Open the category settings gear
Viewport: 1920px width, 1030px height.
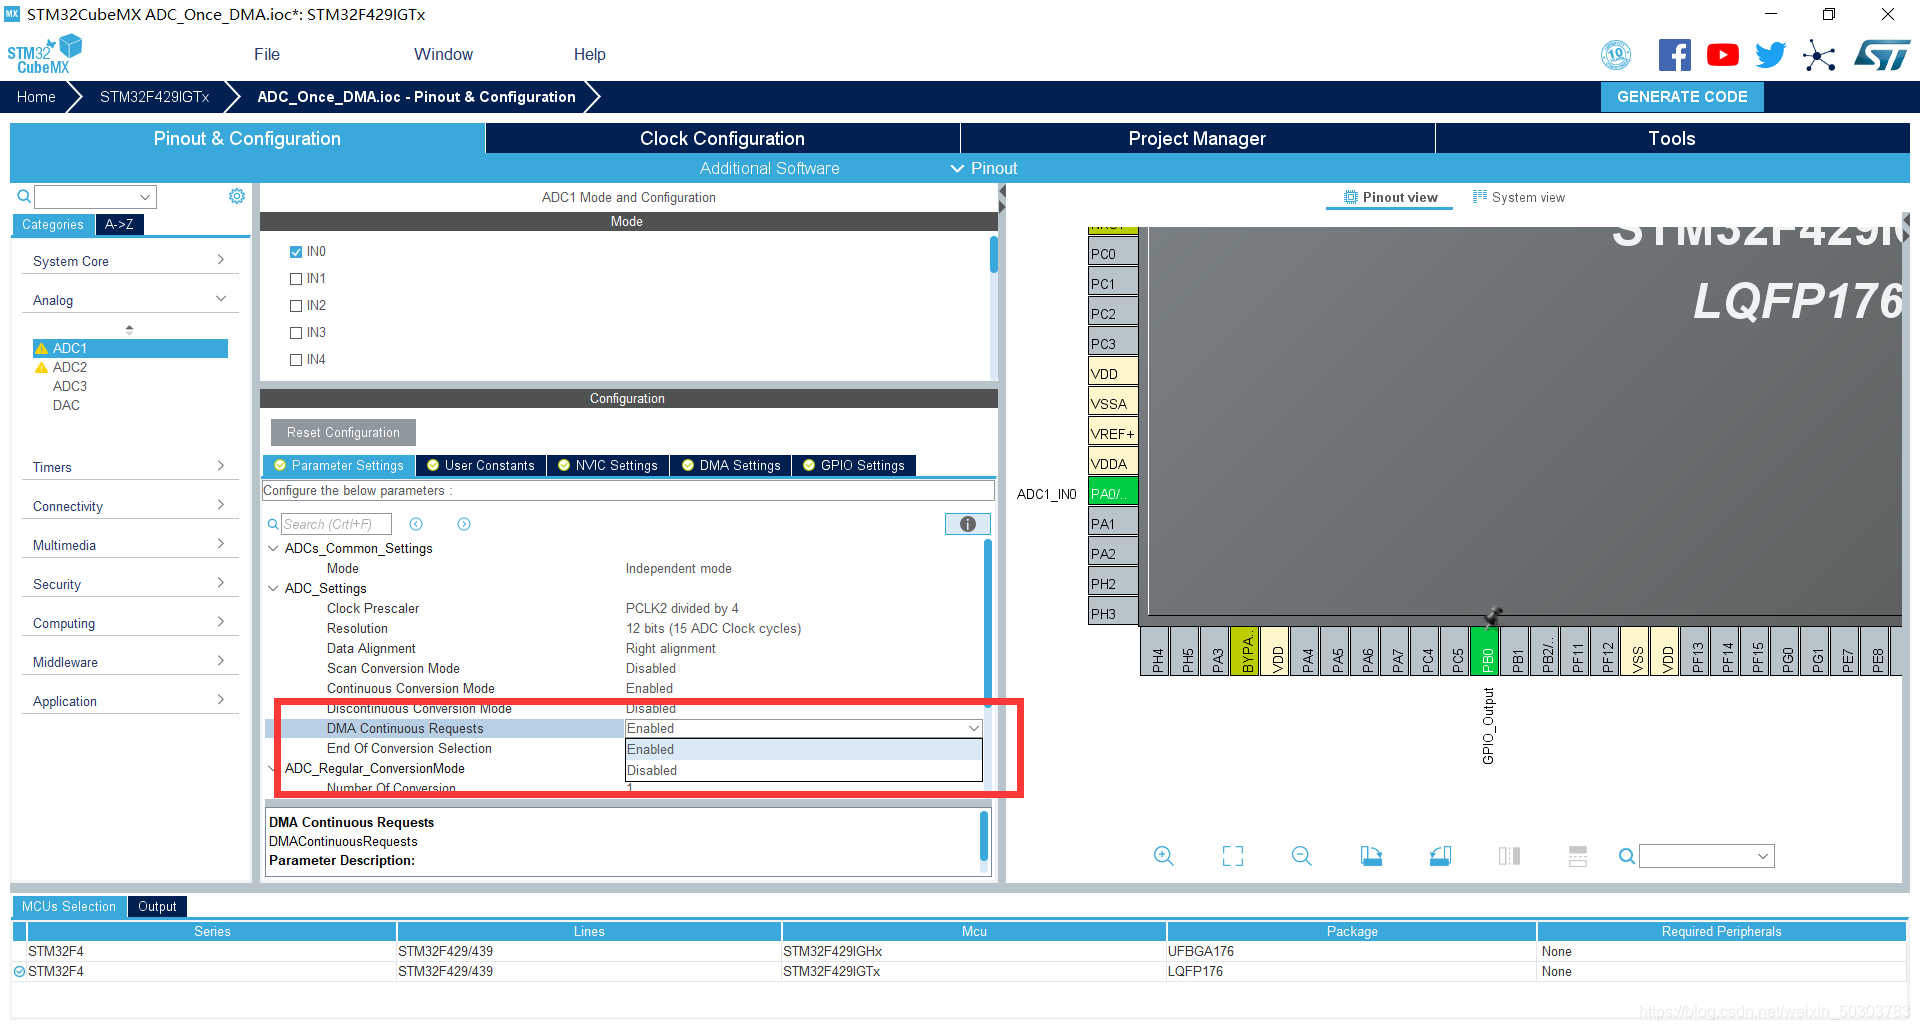coord(237,196)
